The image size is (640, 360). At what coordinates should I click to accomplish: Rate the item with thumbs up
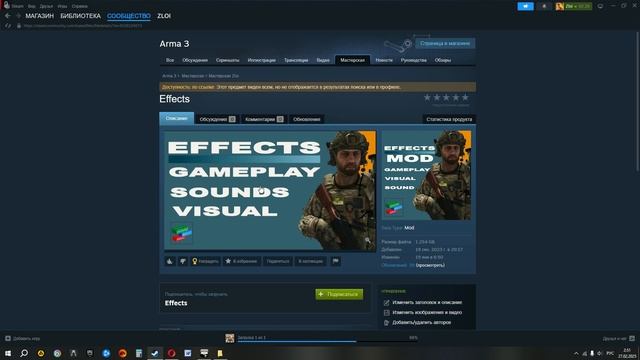pyautogui.click(x=170, y=261)
